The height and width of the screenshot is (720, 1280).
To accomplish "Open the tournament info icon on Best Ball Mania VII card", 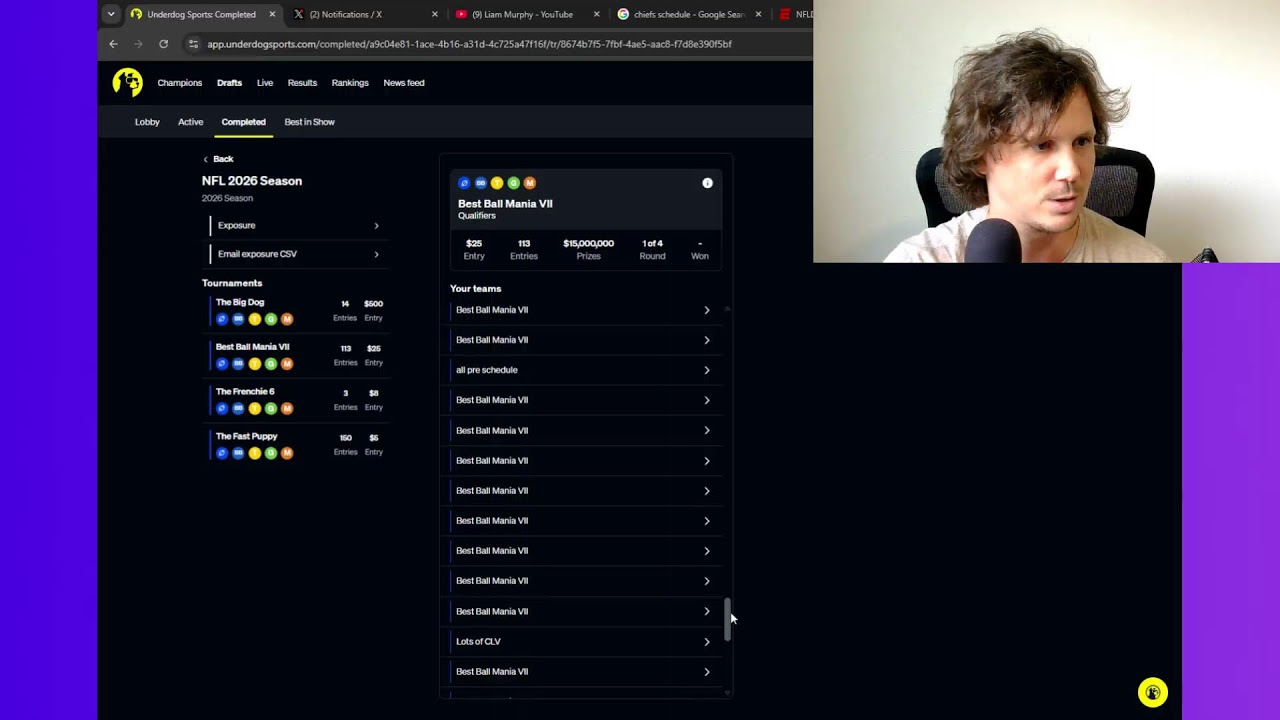I will pyautogui.click(x=707, y=183).
